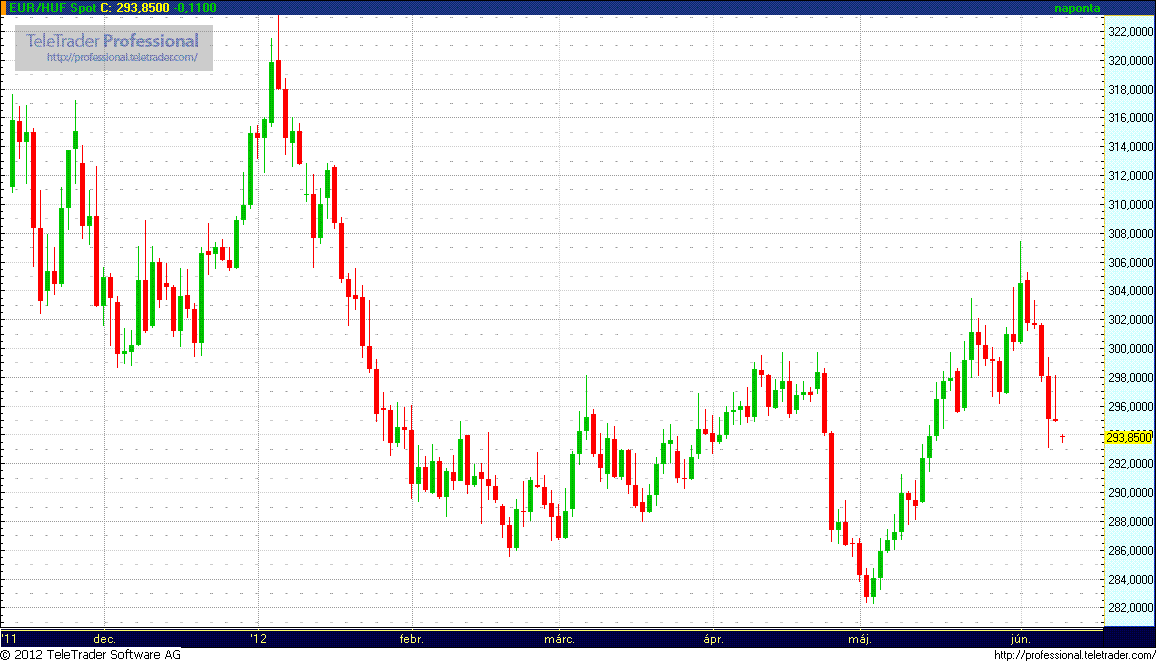This screenshot has width=1156, height=664.
Task: Click the máj. month label on time axis
Action: coord(860,639)
